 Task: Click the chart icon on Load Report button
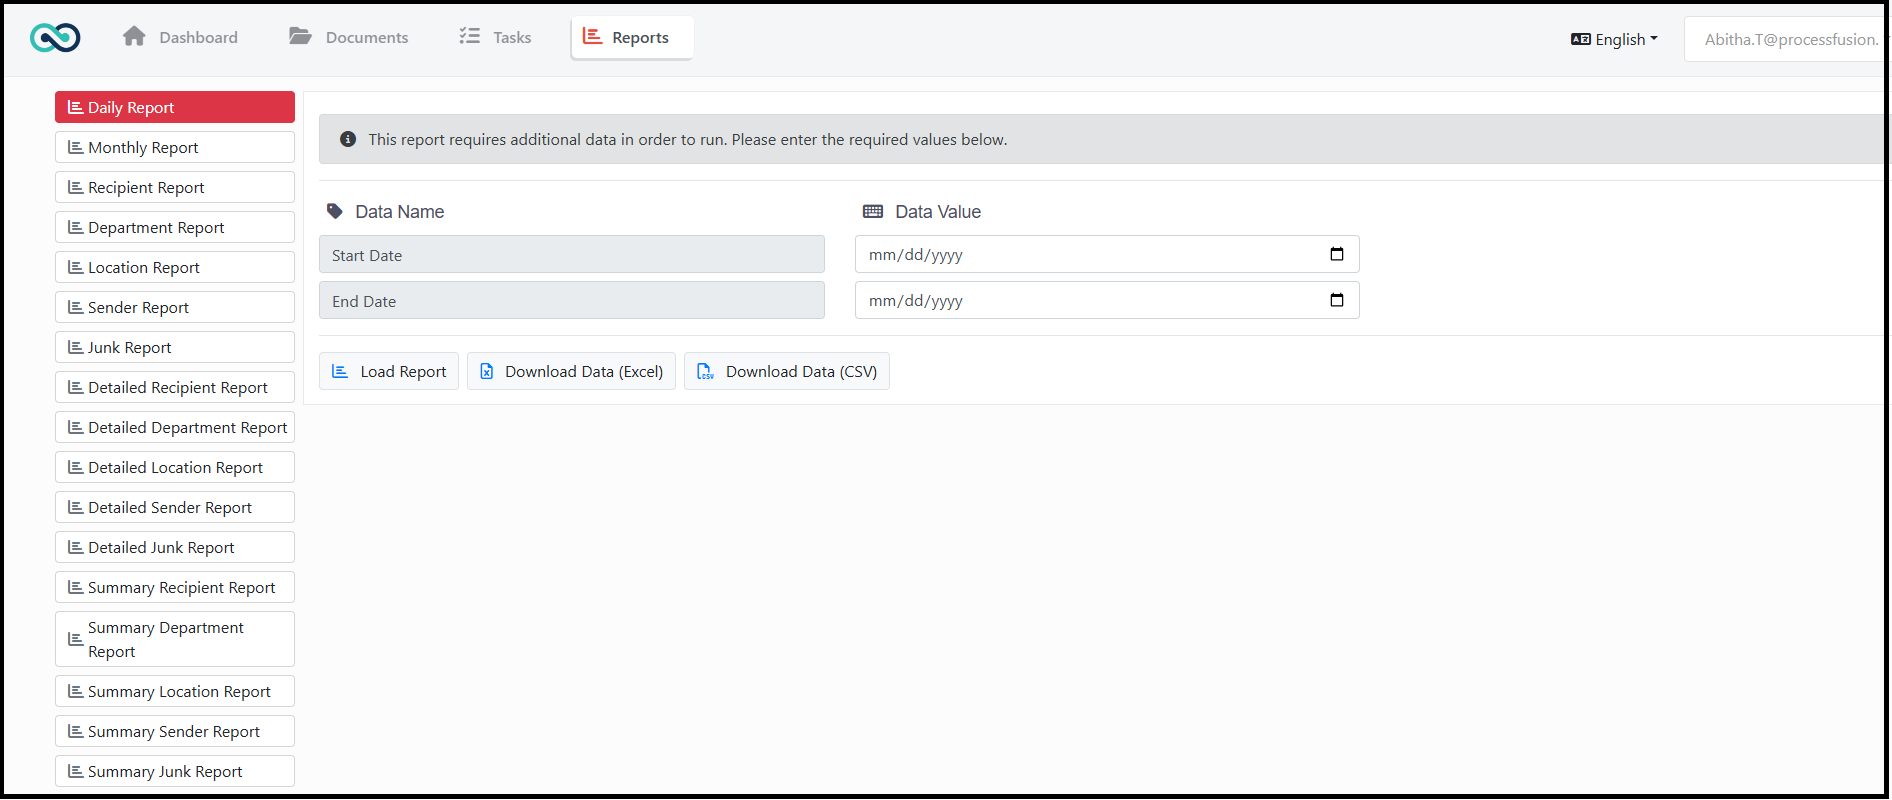[x=340, y=371]
